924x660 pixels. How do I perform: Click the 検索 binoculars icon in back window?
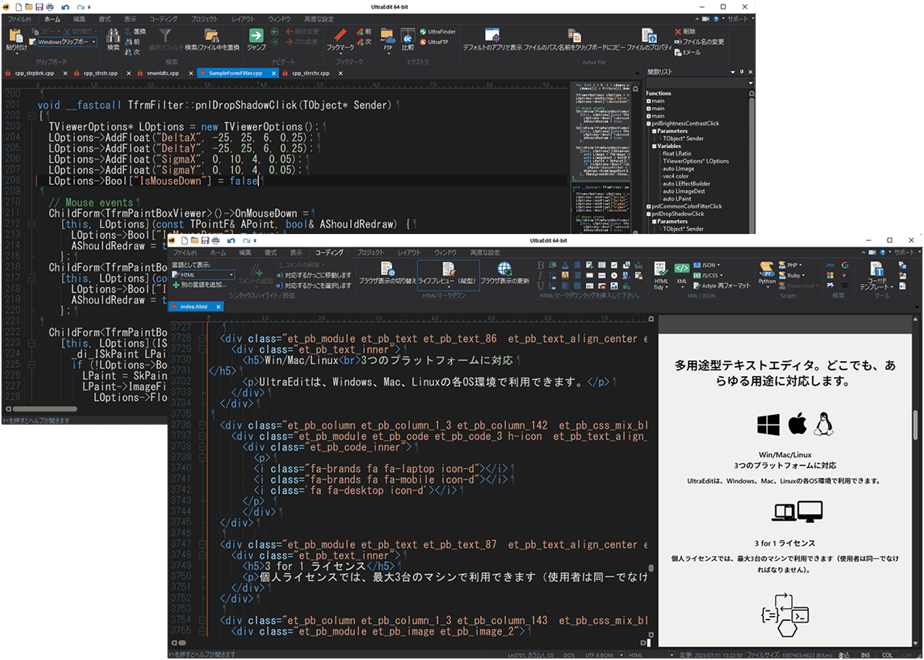pos(113,37)
